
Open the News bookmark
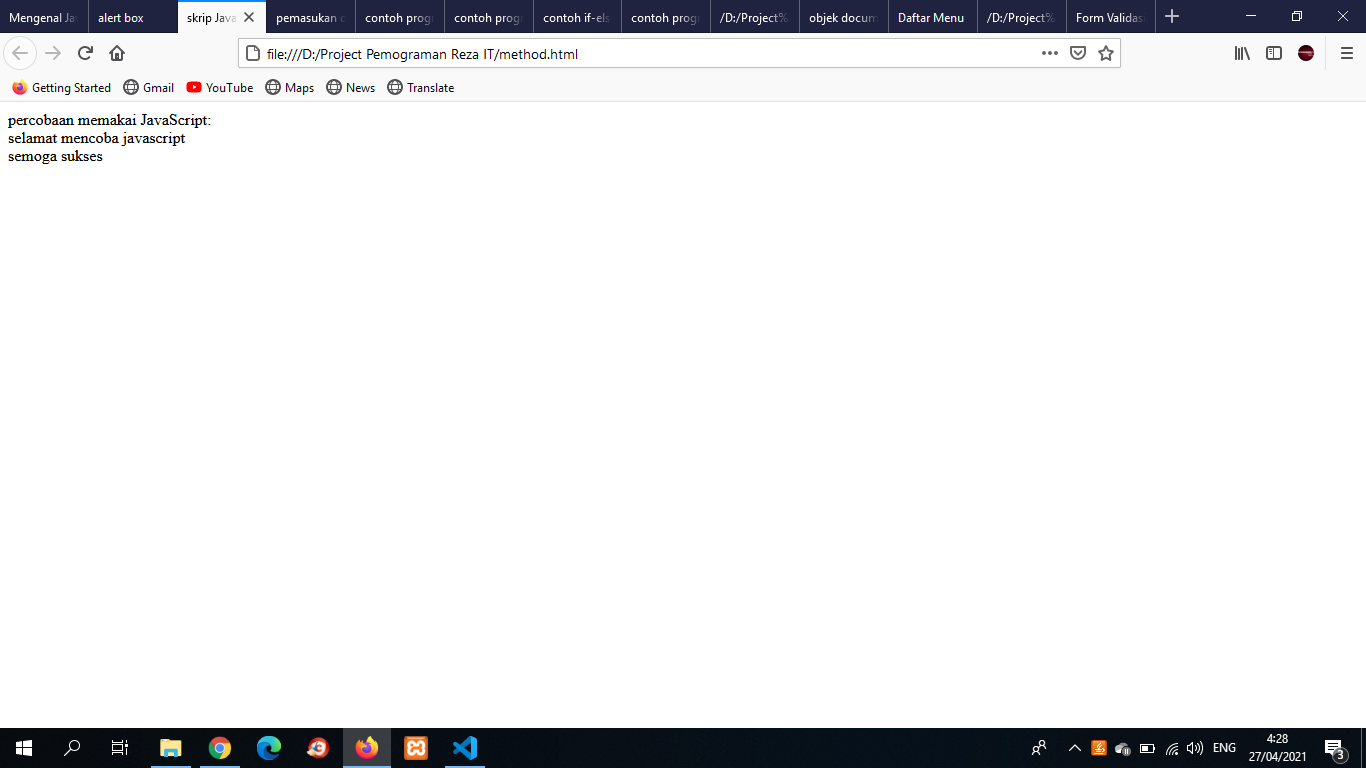[x=351, y=88]
